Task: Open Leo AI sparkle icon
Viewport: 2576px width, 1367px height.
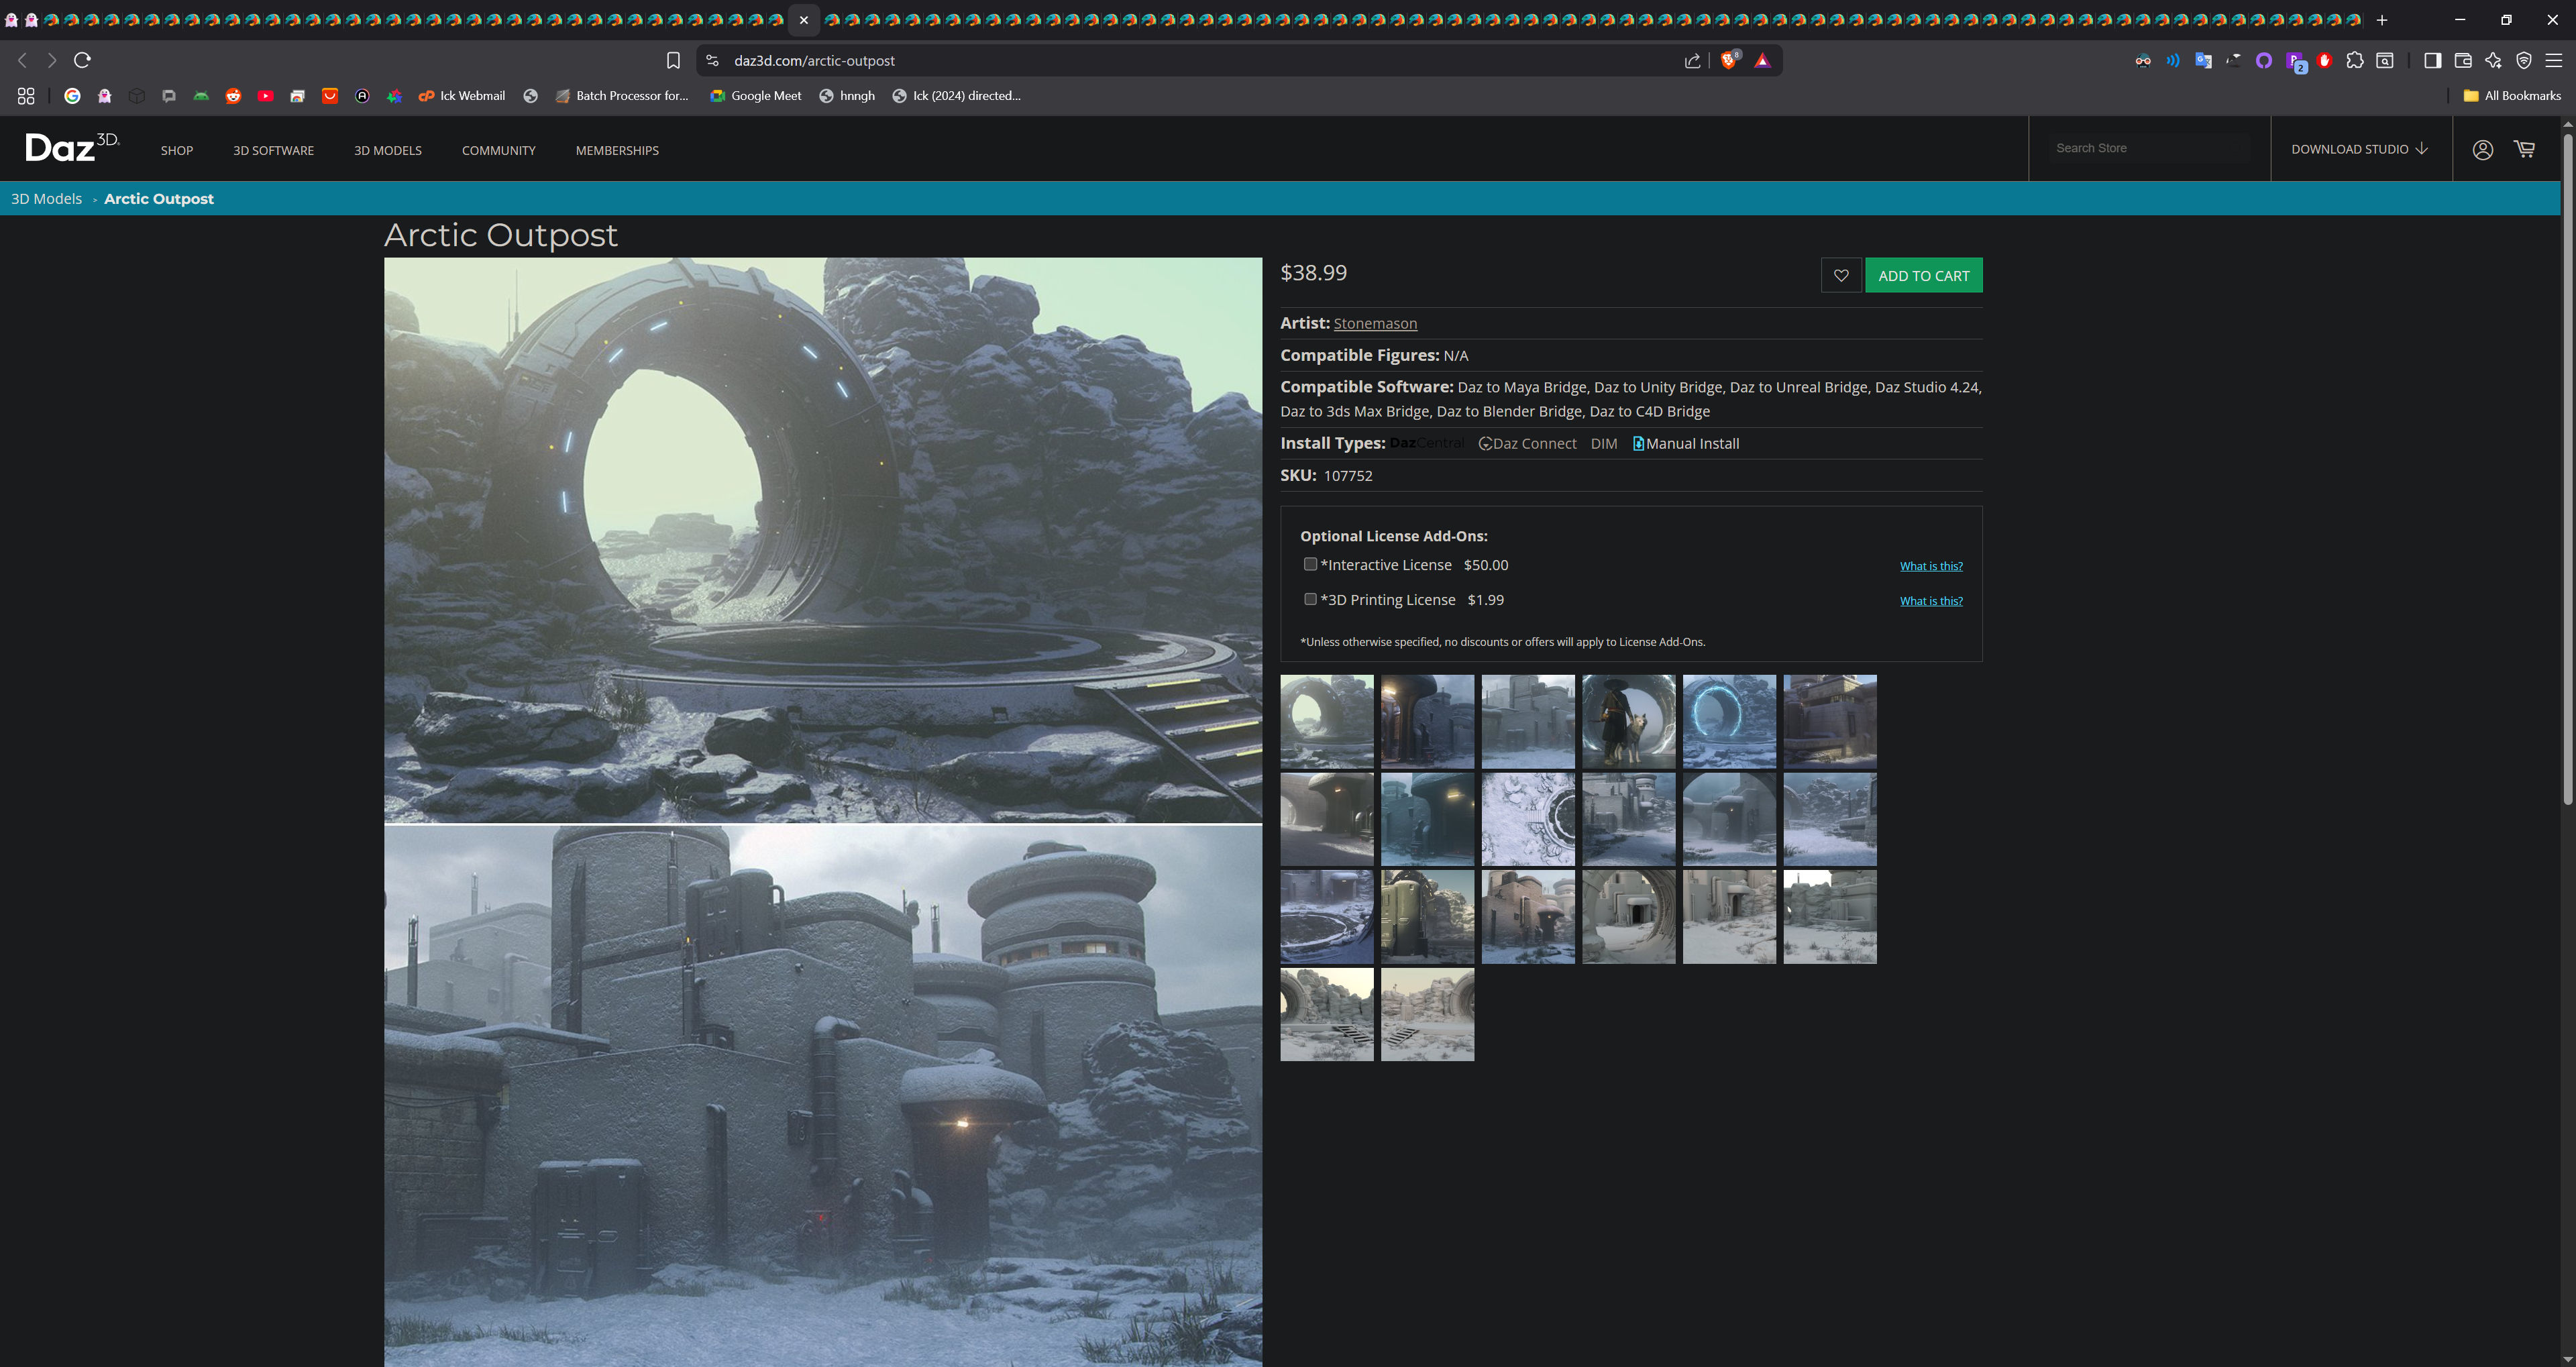Action: (x=2493, y=61)
